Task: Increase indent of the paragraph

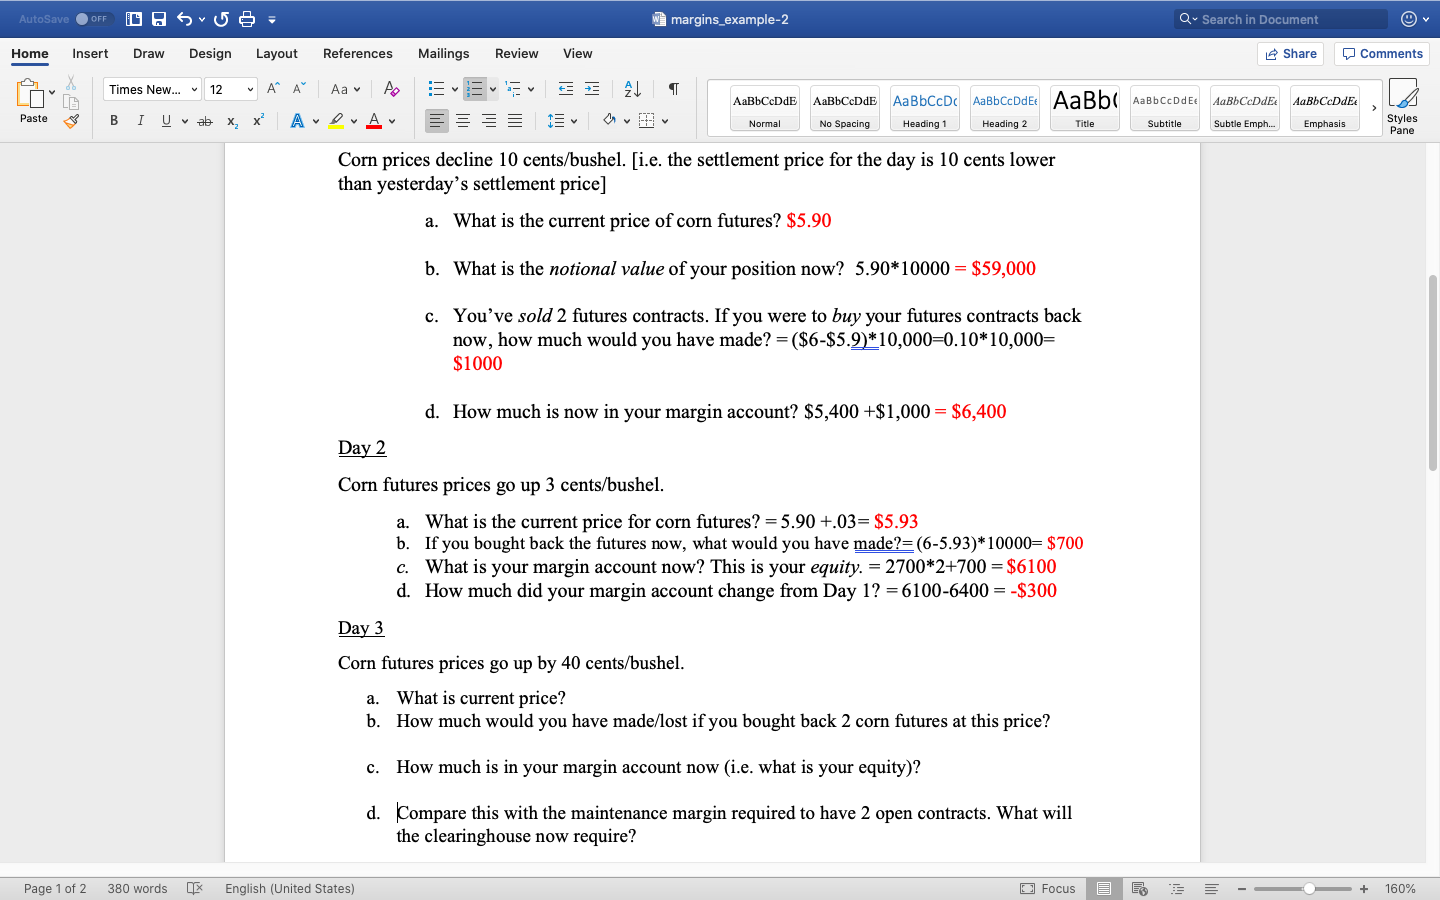Action: click(591, 89)
